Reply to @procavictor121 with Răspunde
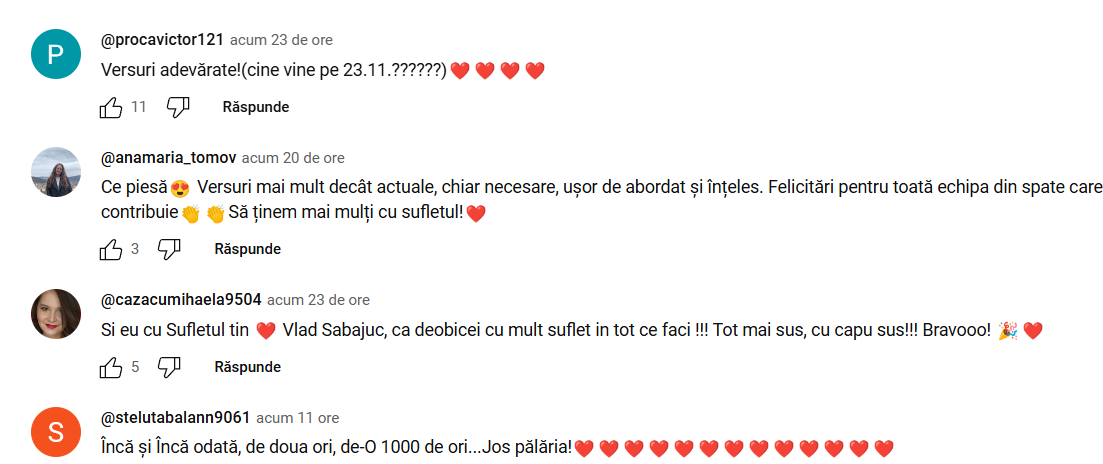 tap(256, 108)
